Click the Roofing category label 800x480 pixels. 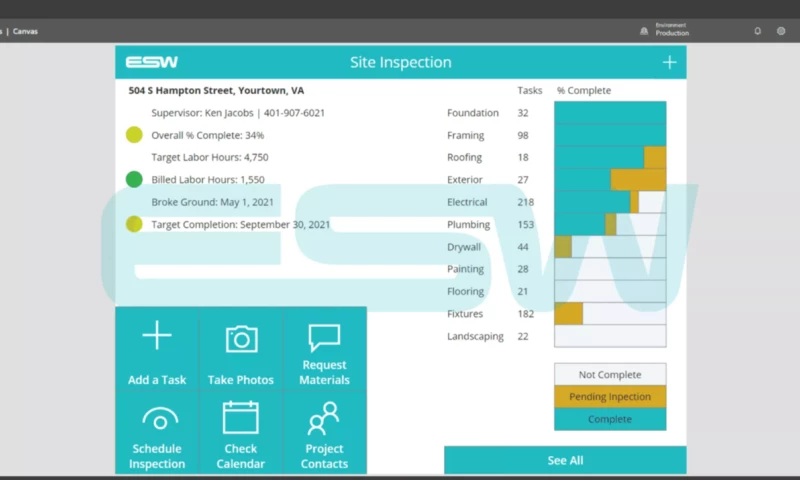pyautogui.click(x=464, y=157)
